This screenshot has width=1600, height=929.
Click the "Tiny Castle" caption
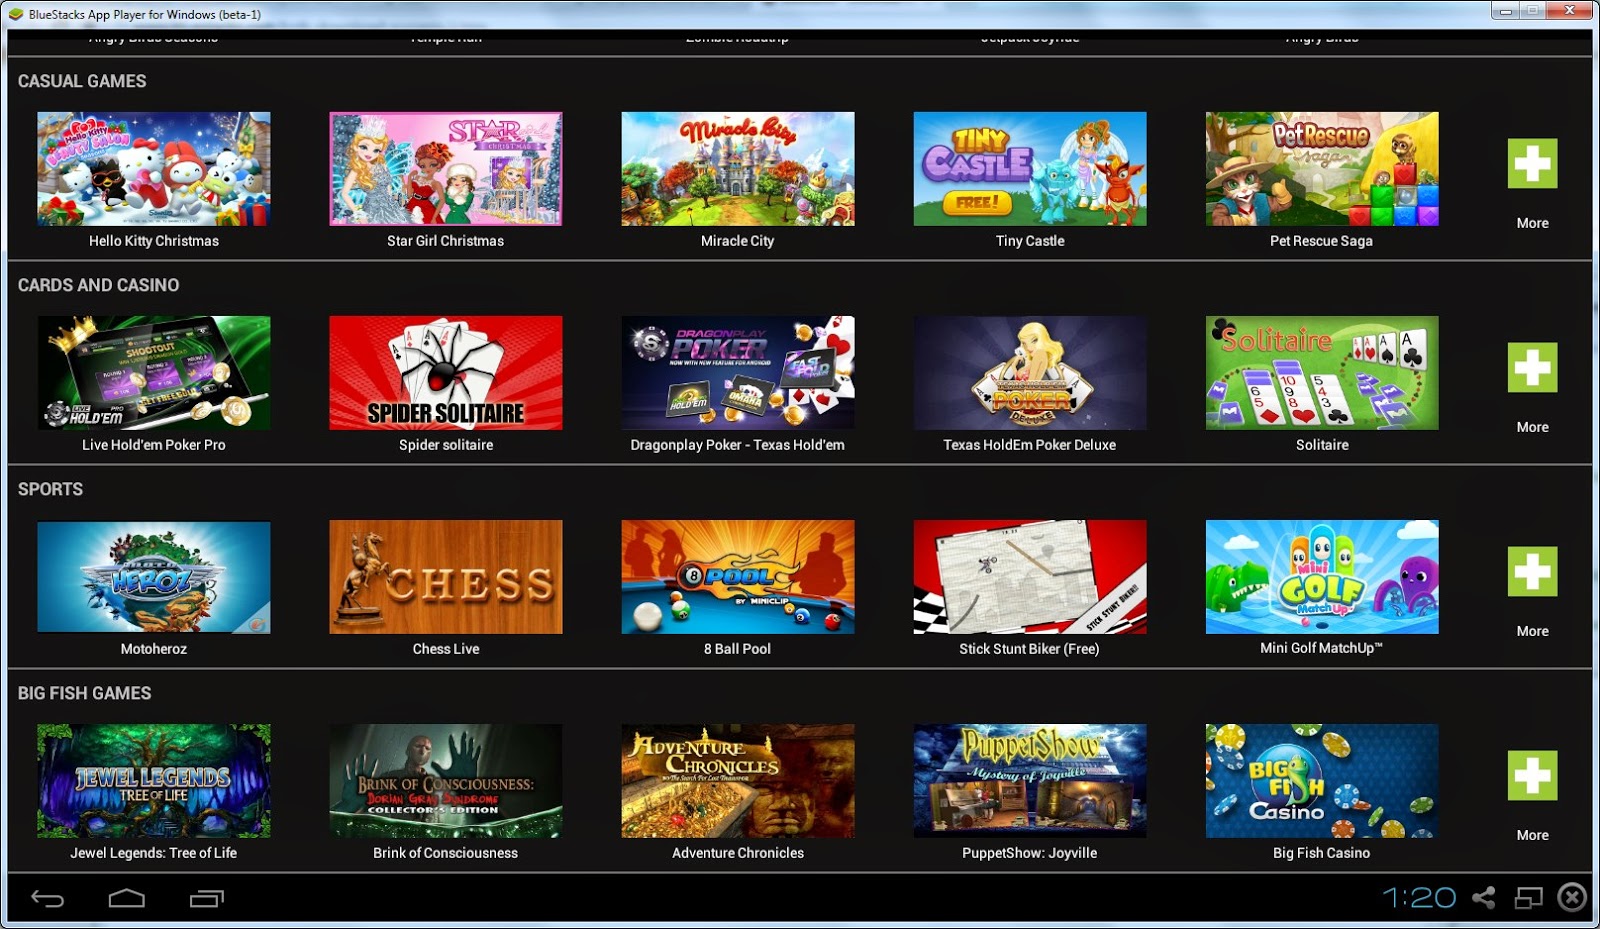(1030, 241)
